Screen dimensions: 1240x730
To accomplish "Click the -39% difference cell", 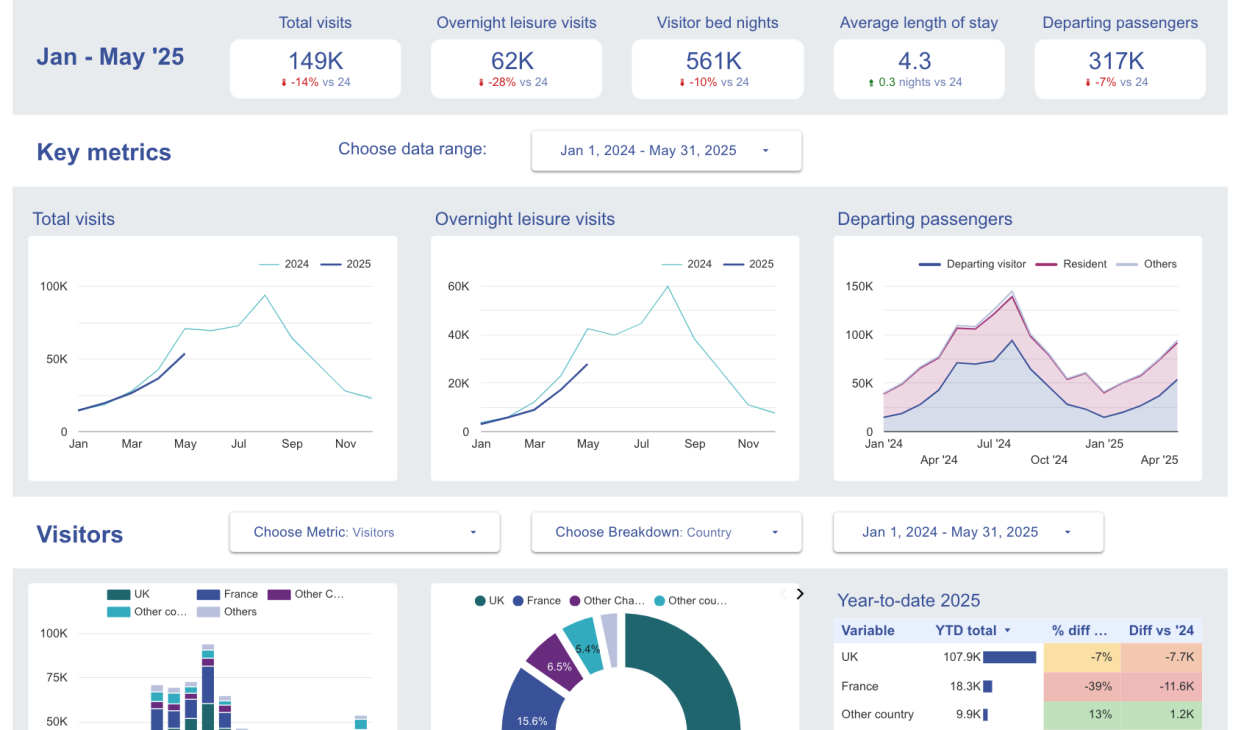I will [1082, 686].
